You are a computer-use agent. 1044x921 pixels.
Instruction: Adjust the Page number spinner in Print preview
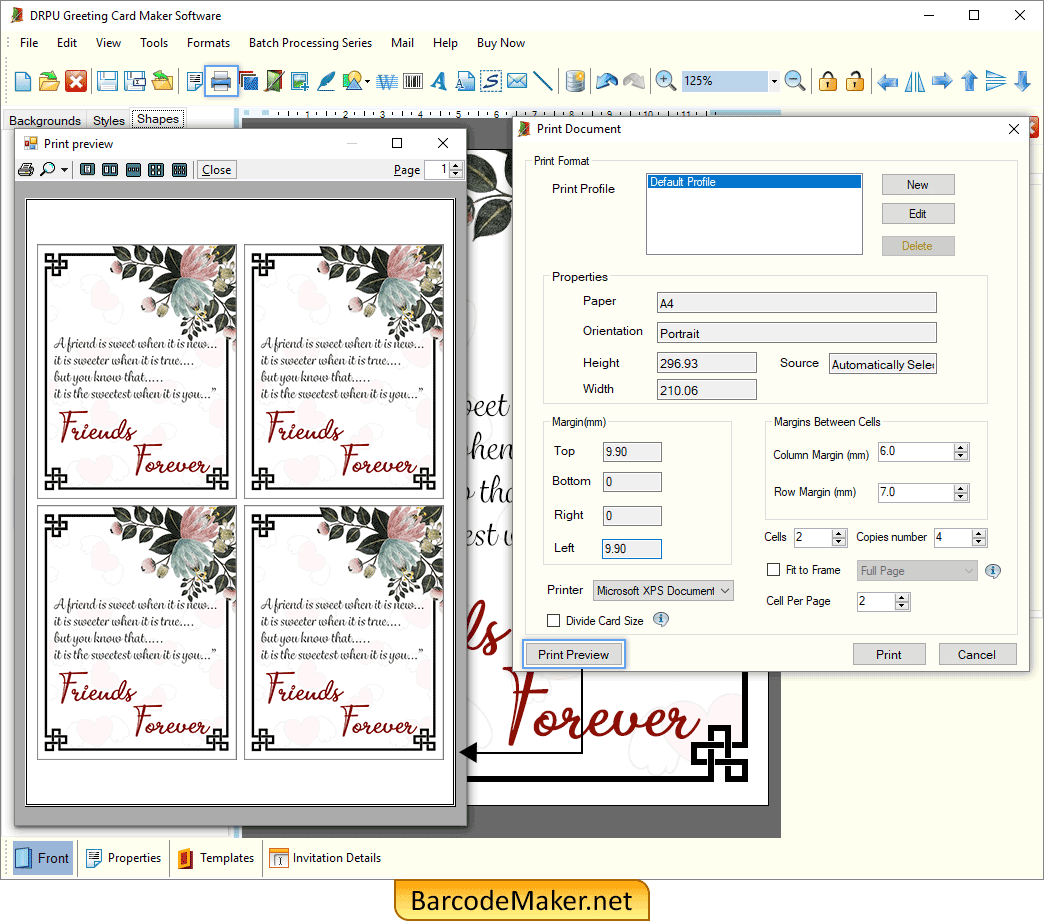455,170
